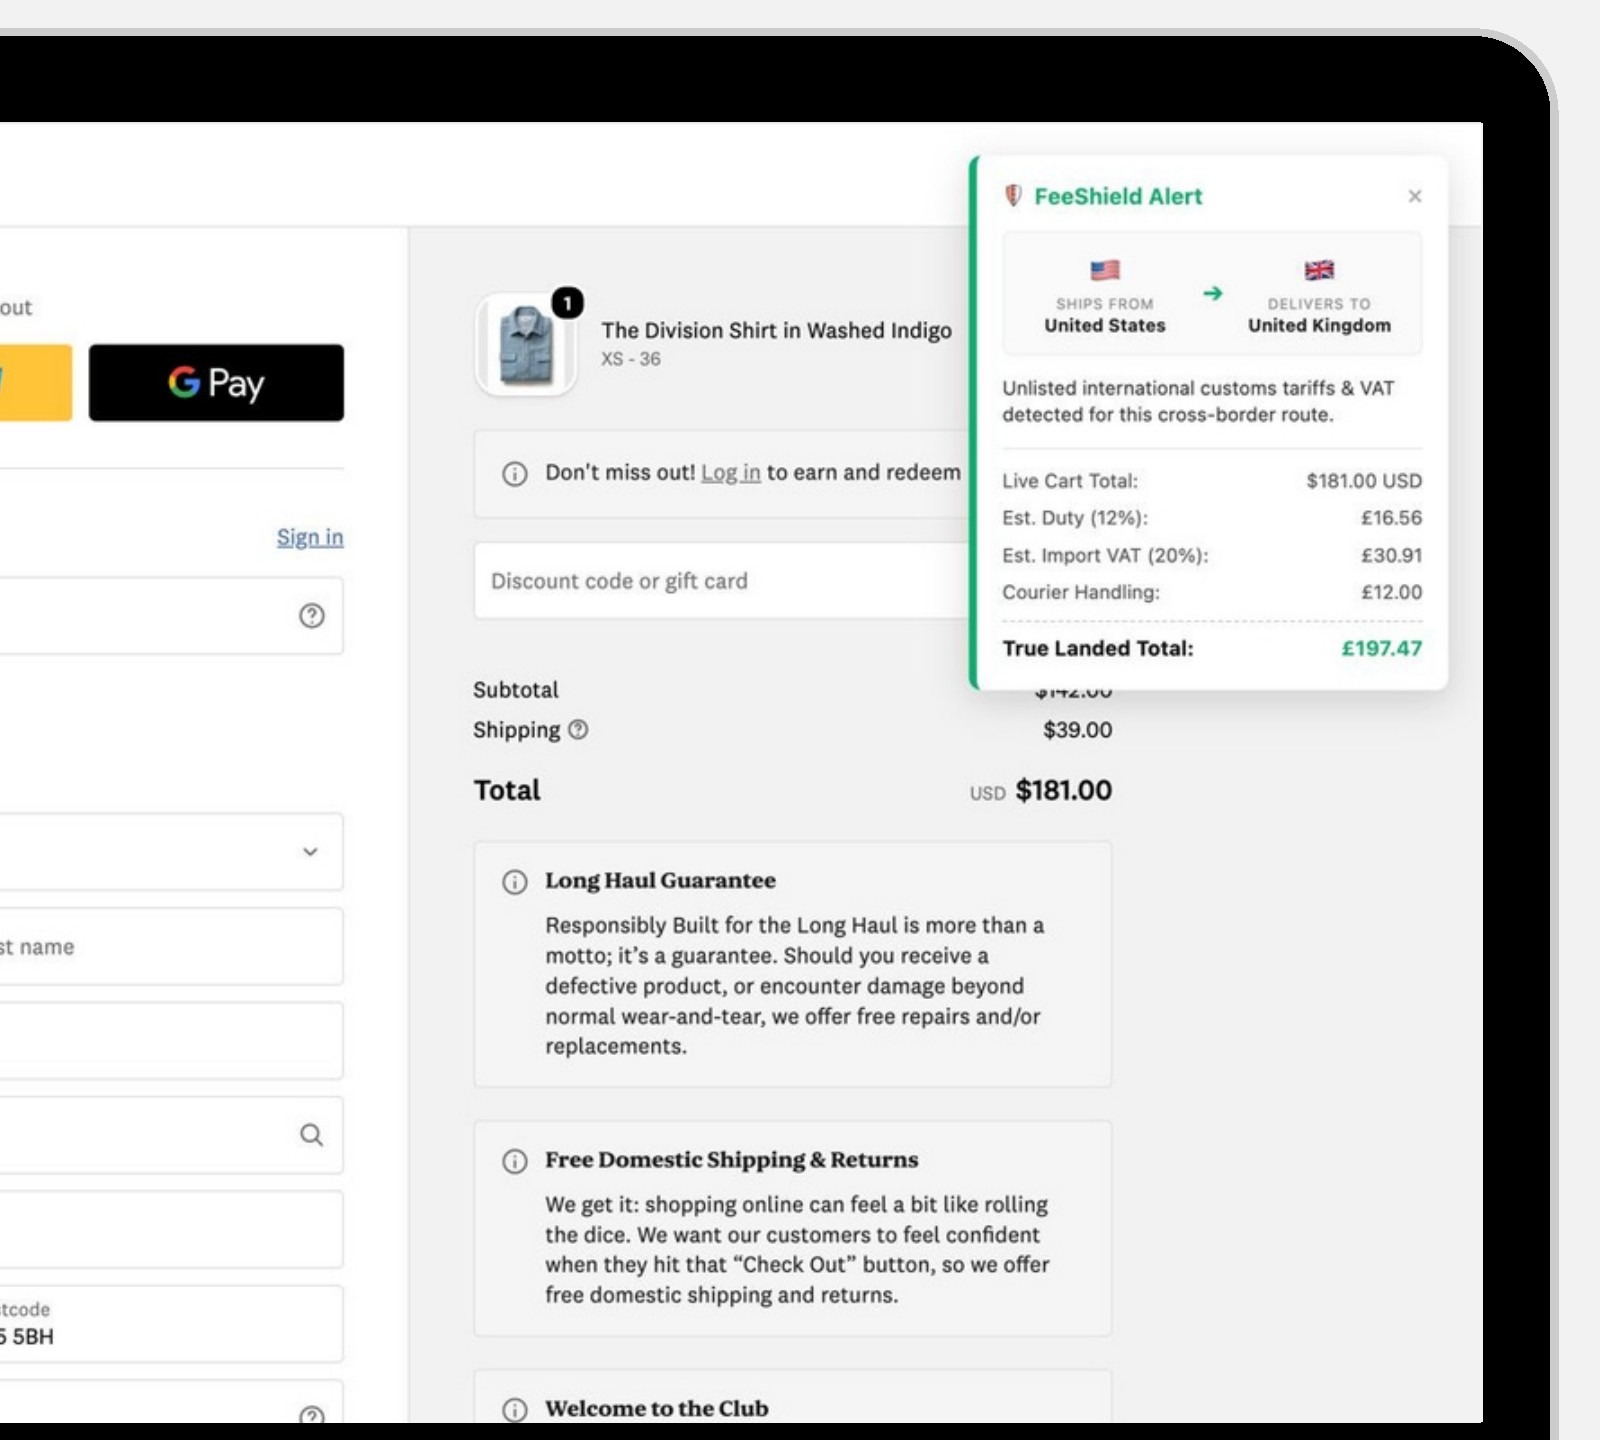Click the address search magnifier icon

tap(312, 1135)
